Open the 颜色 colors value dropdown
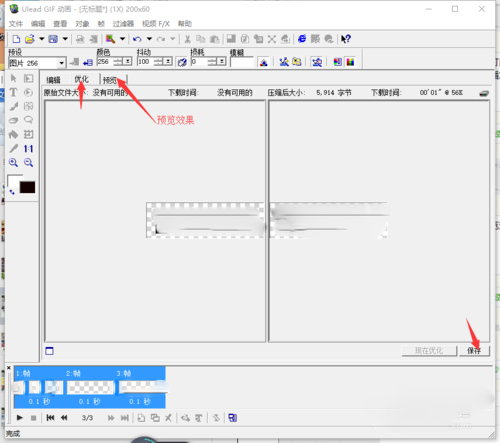Image resolution: width=500 pixels, height=443 pixels. [127, 61]
